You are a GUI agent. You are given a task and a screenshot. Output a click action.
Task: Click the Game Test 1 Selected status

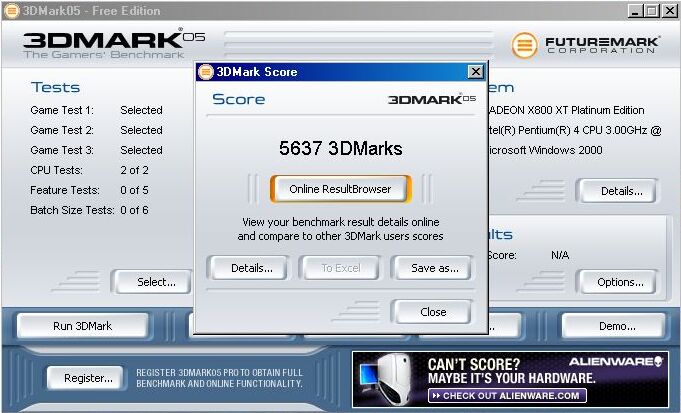141,110
